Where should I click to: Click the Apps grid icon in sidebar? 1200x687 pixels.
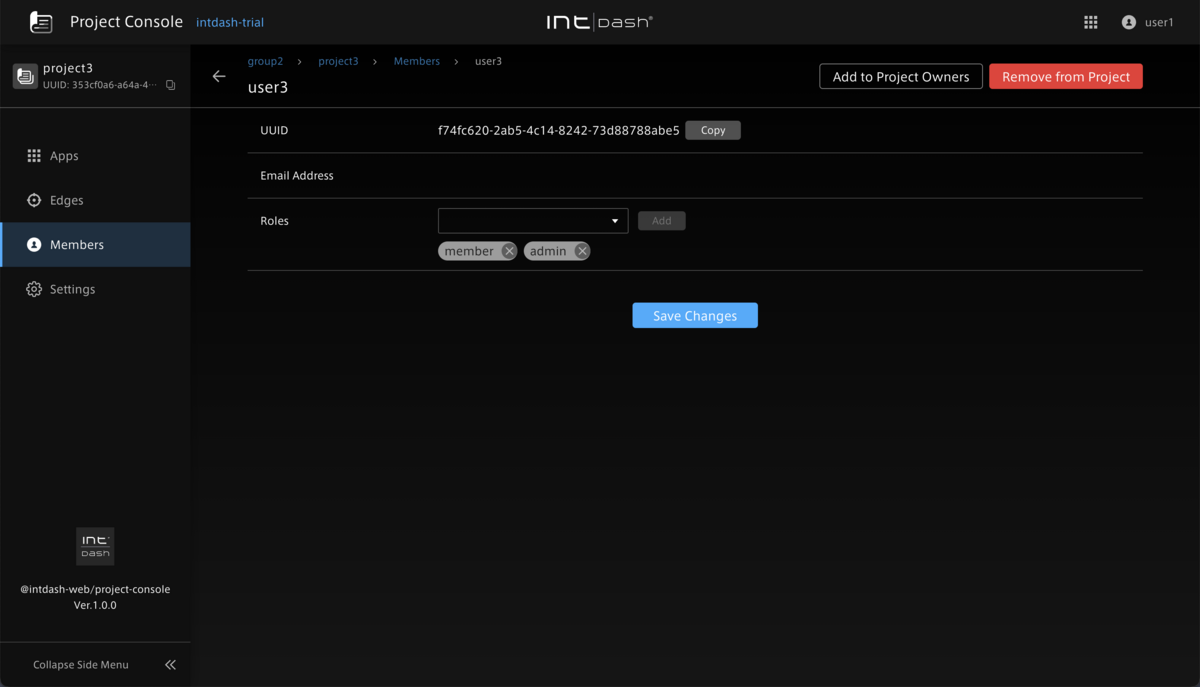(x=34, y=156)
